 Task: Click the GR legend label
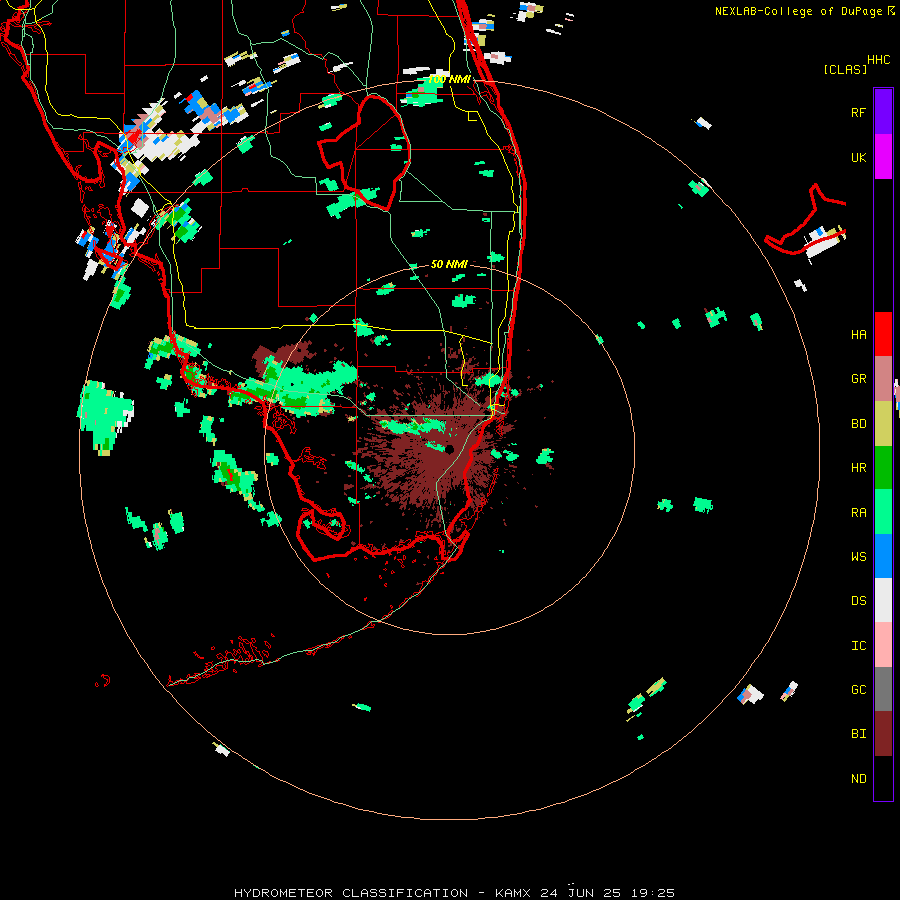[858, 379]
